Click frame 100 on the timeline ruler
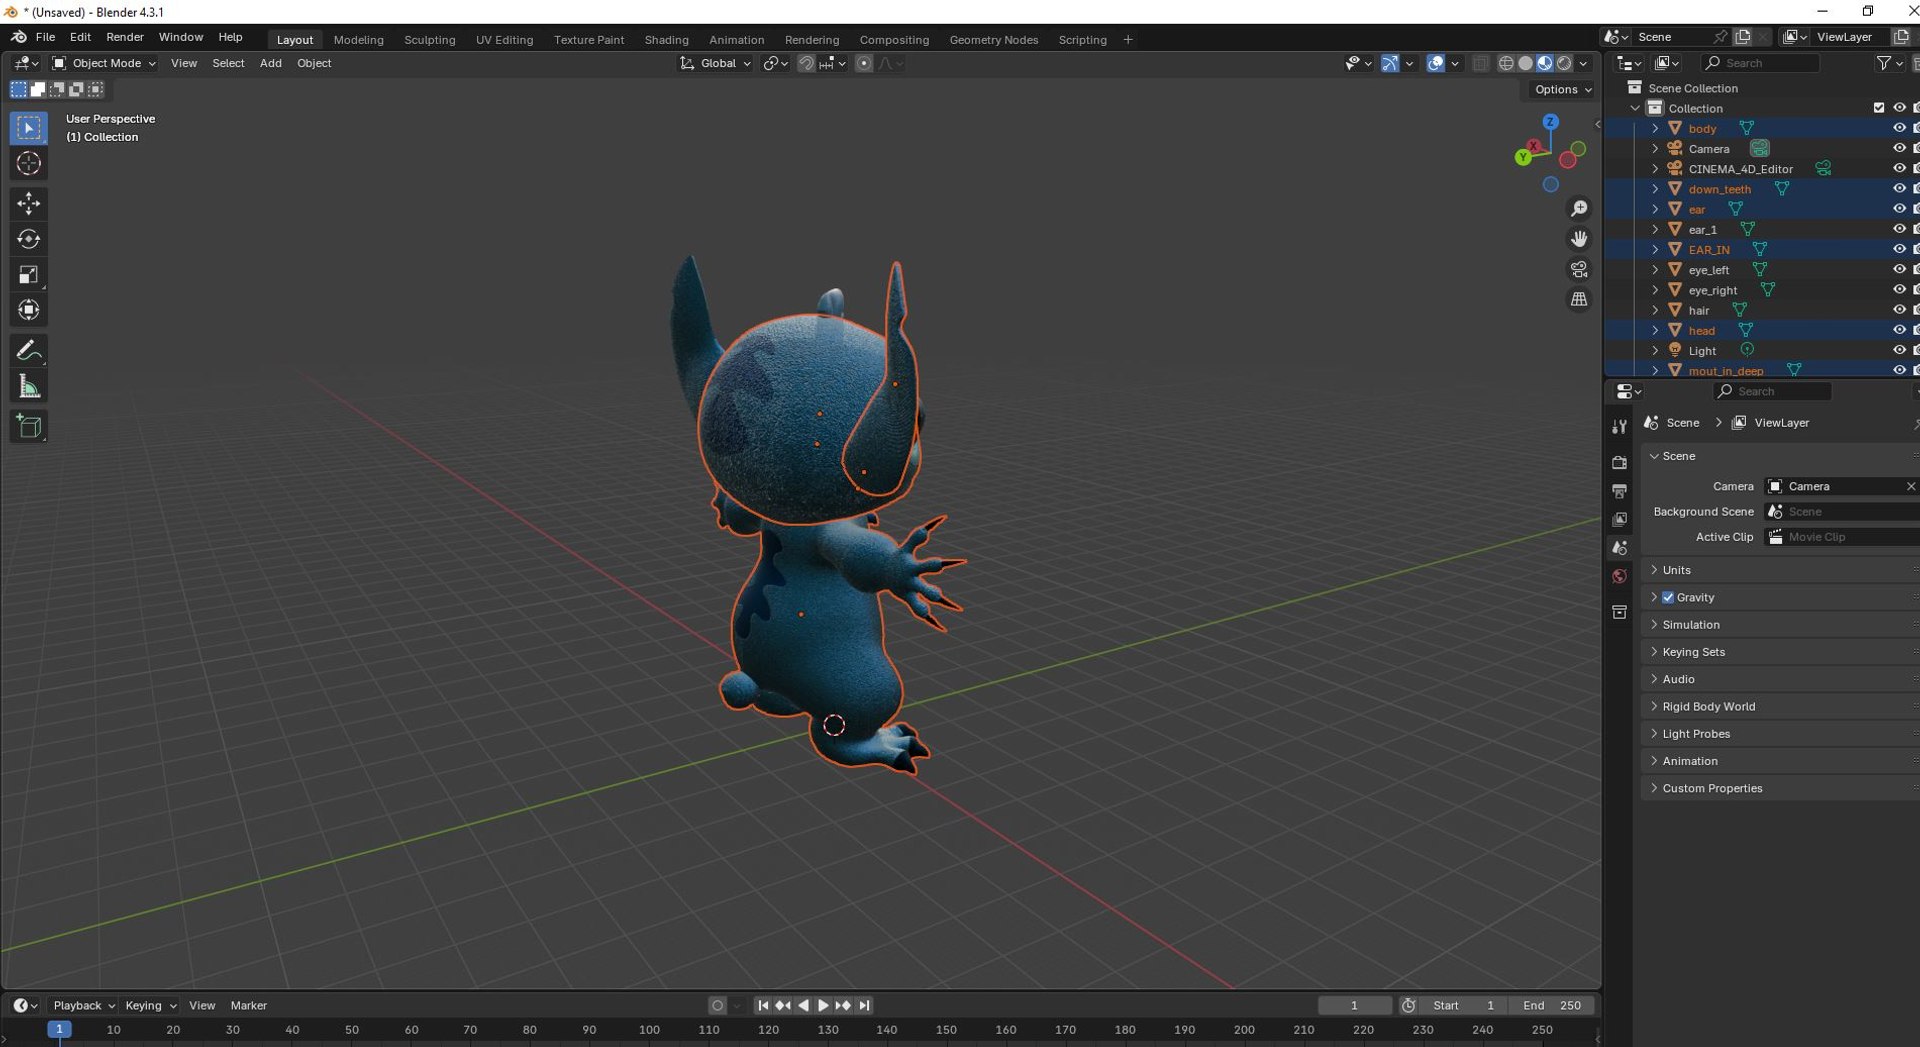 point(649,1030)
